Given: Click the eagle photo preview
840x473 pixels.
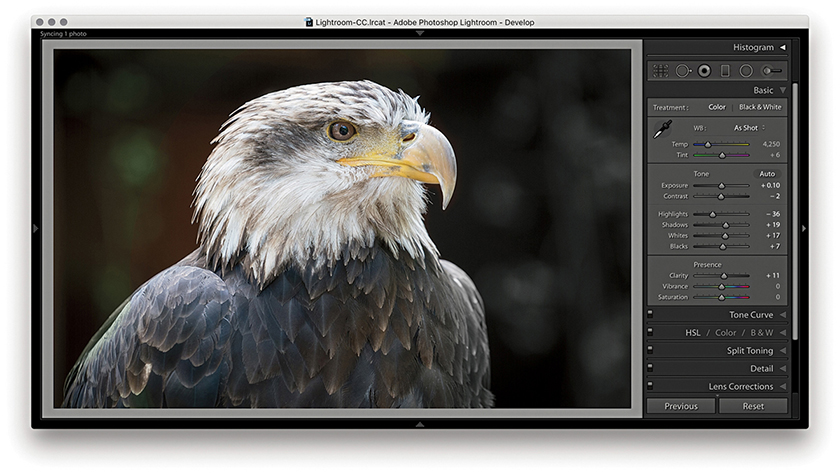Looking at the screenshot, I should (x=342, y=229).
